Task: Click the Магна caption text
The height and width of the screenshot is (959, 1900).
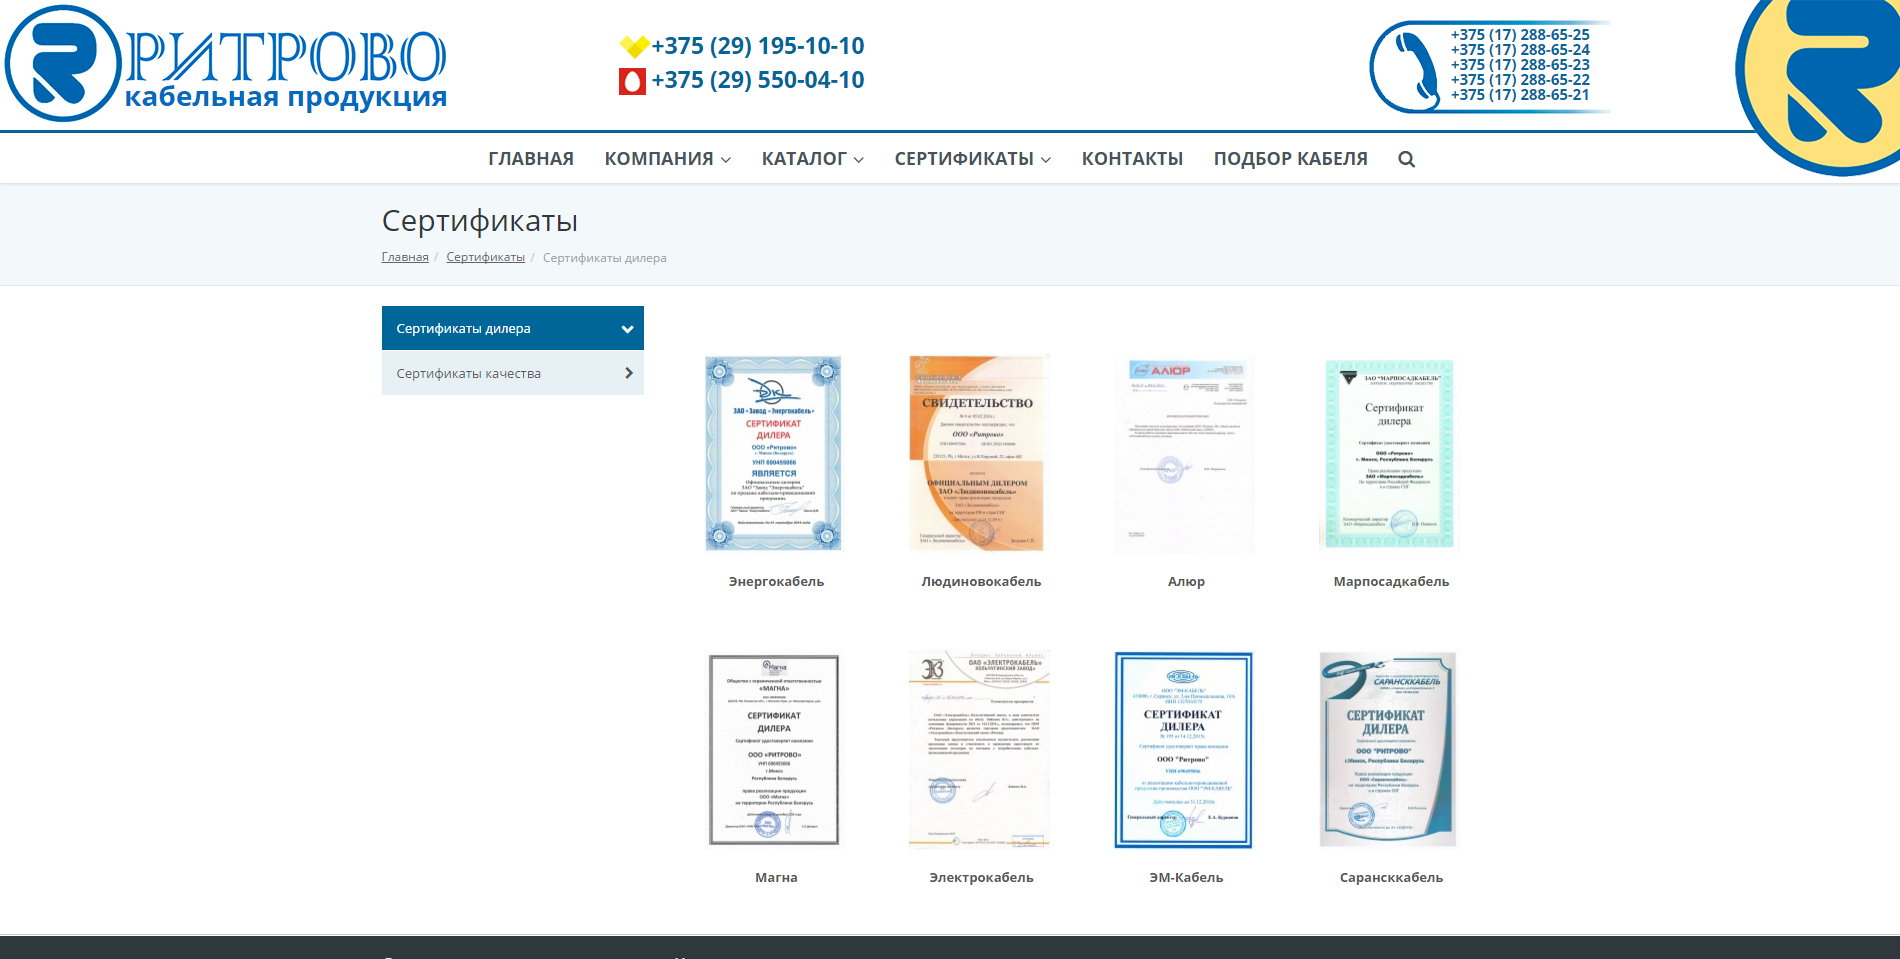Action: tap(776, 877)
